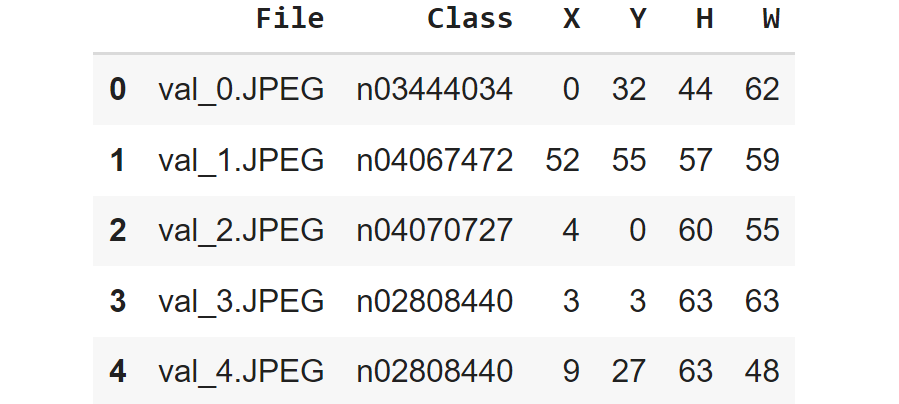Click the H column header
Screen dimensions: 899x404
(704, 19)
